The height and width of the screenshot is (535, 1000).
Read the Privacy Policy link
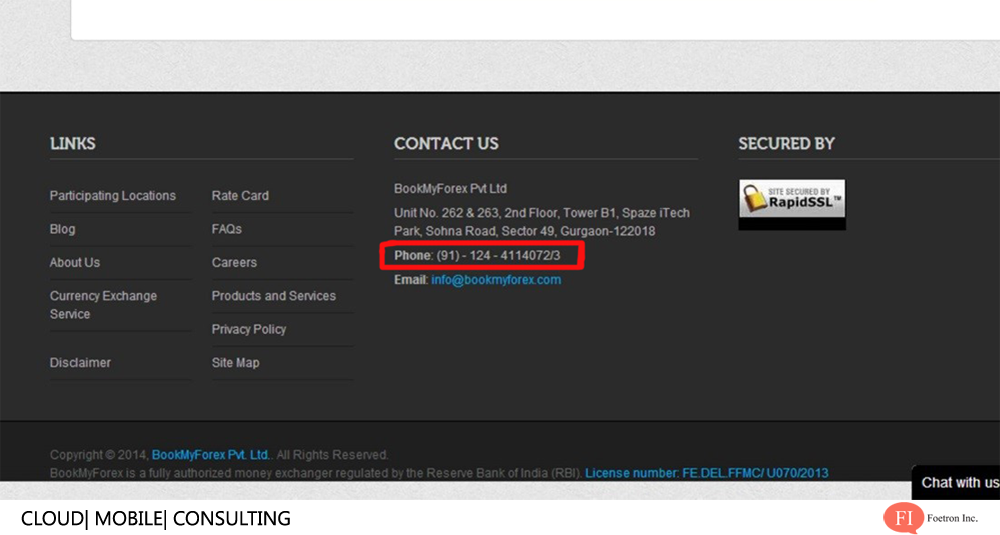249,329
